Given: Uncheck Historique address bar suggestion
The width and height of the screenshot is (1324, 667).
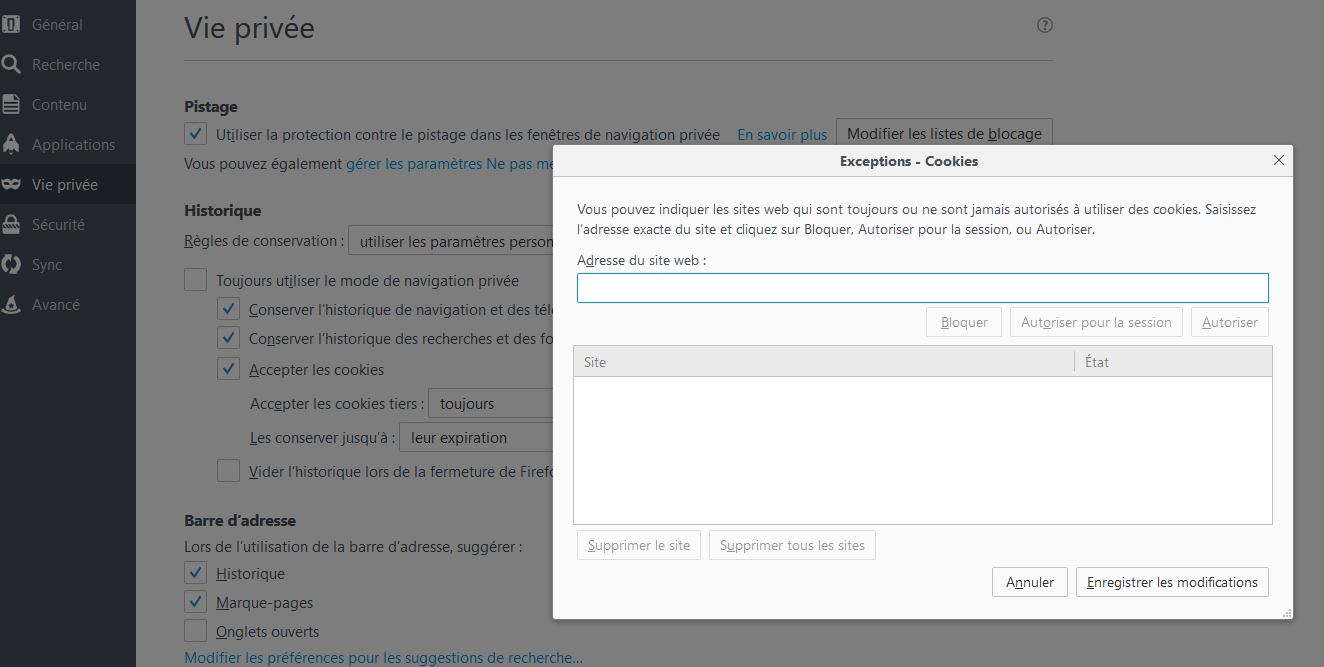Looking at the screenshot, I should click(196, 573).
